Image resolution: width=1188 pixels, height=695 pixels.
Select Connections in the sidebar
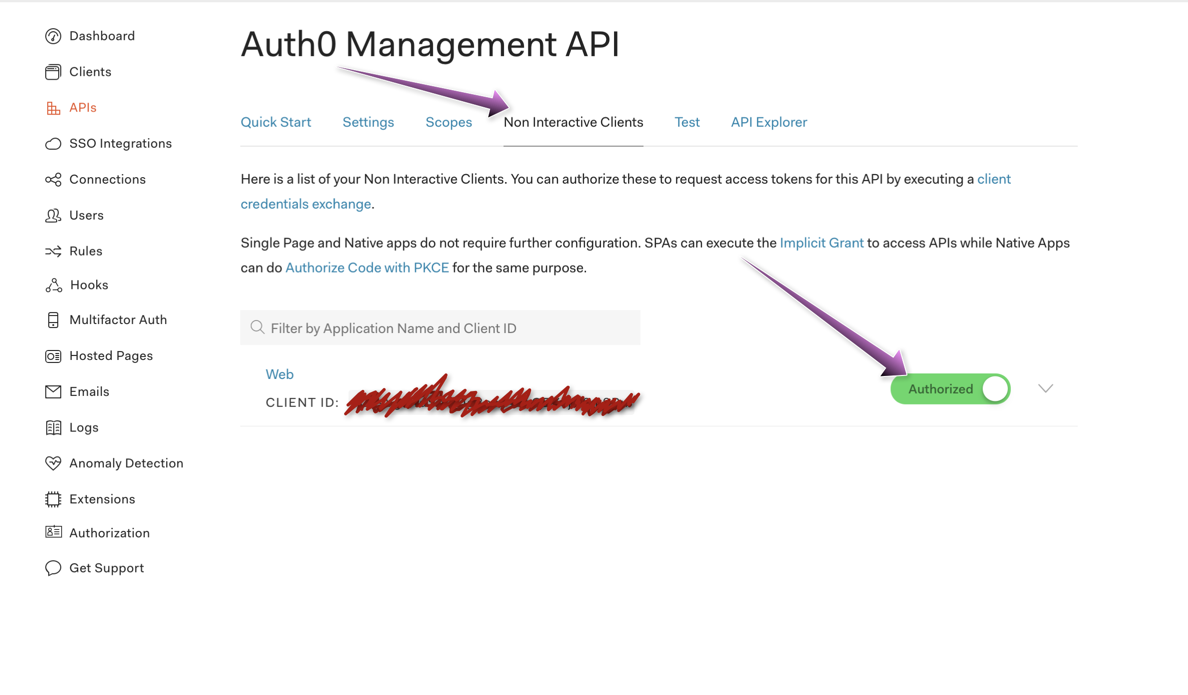coord(106,179)
